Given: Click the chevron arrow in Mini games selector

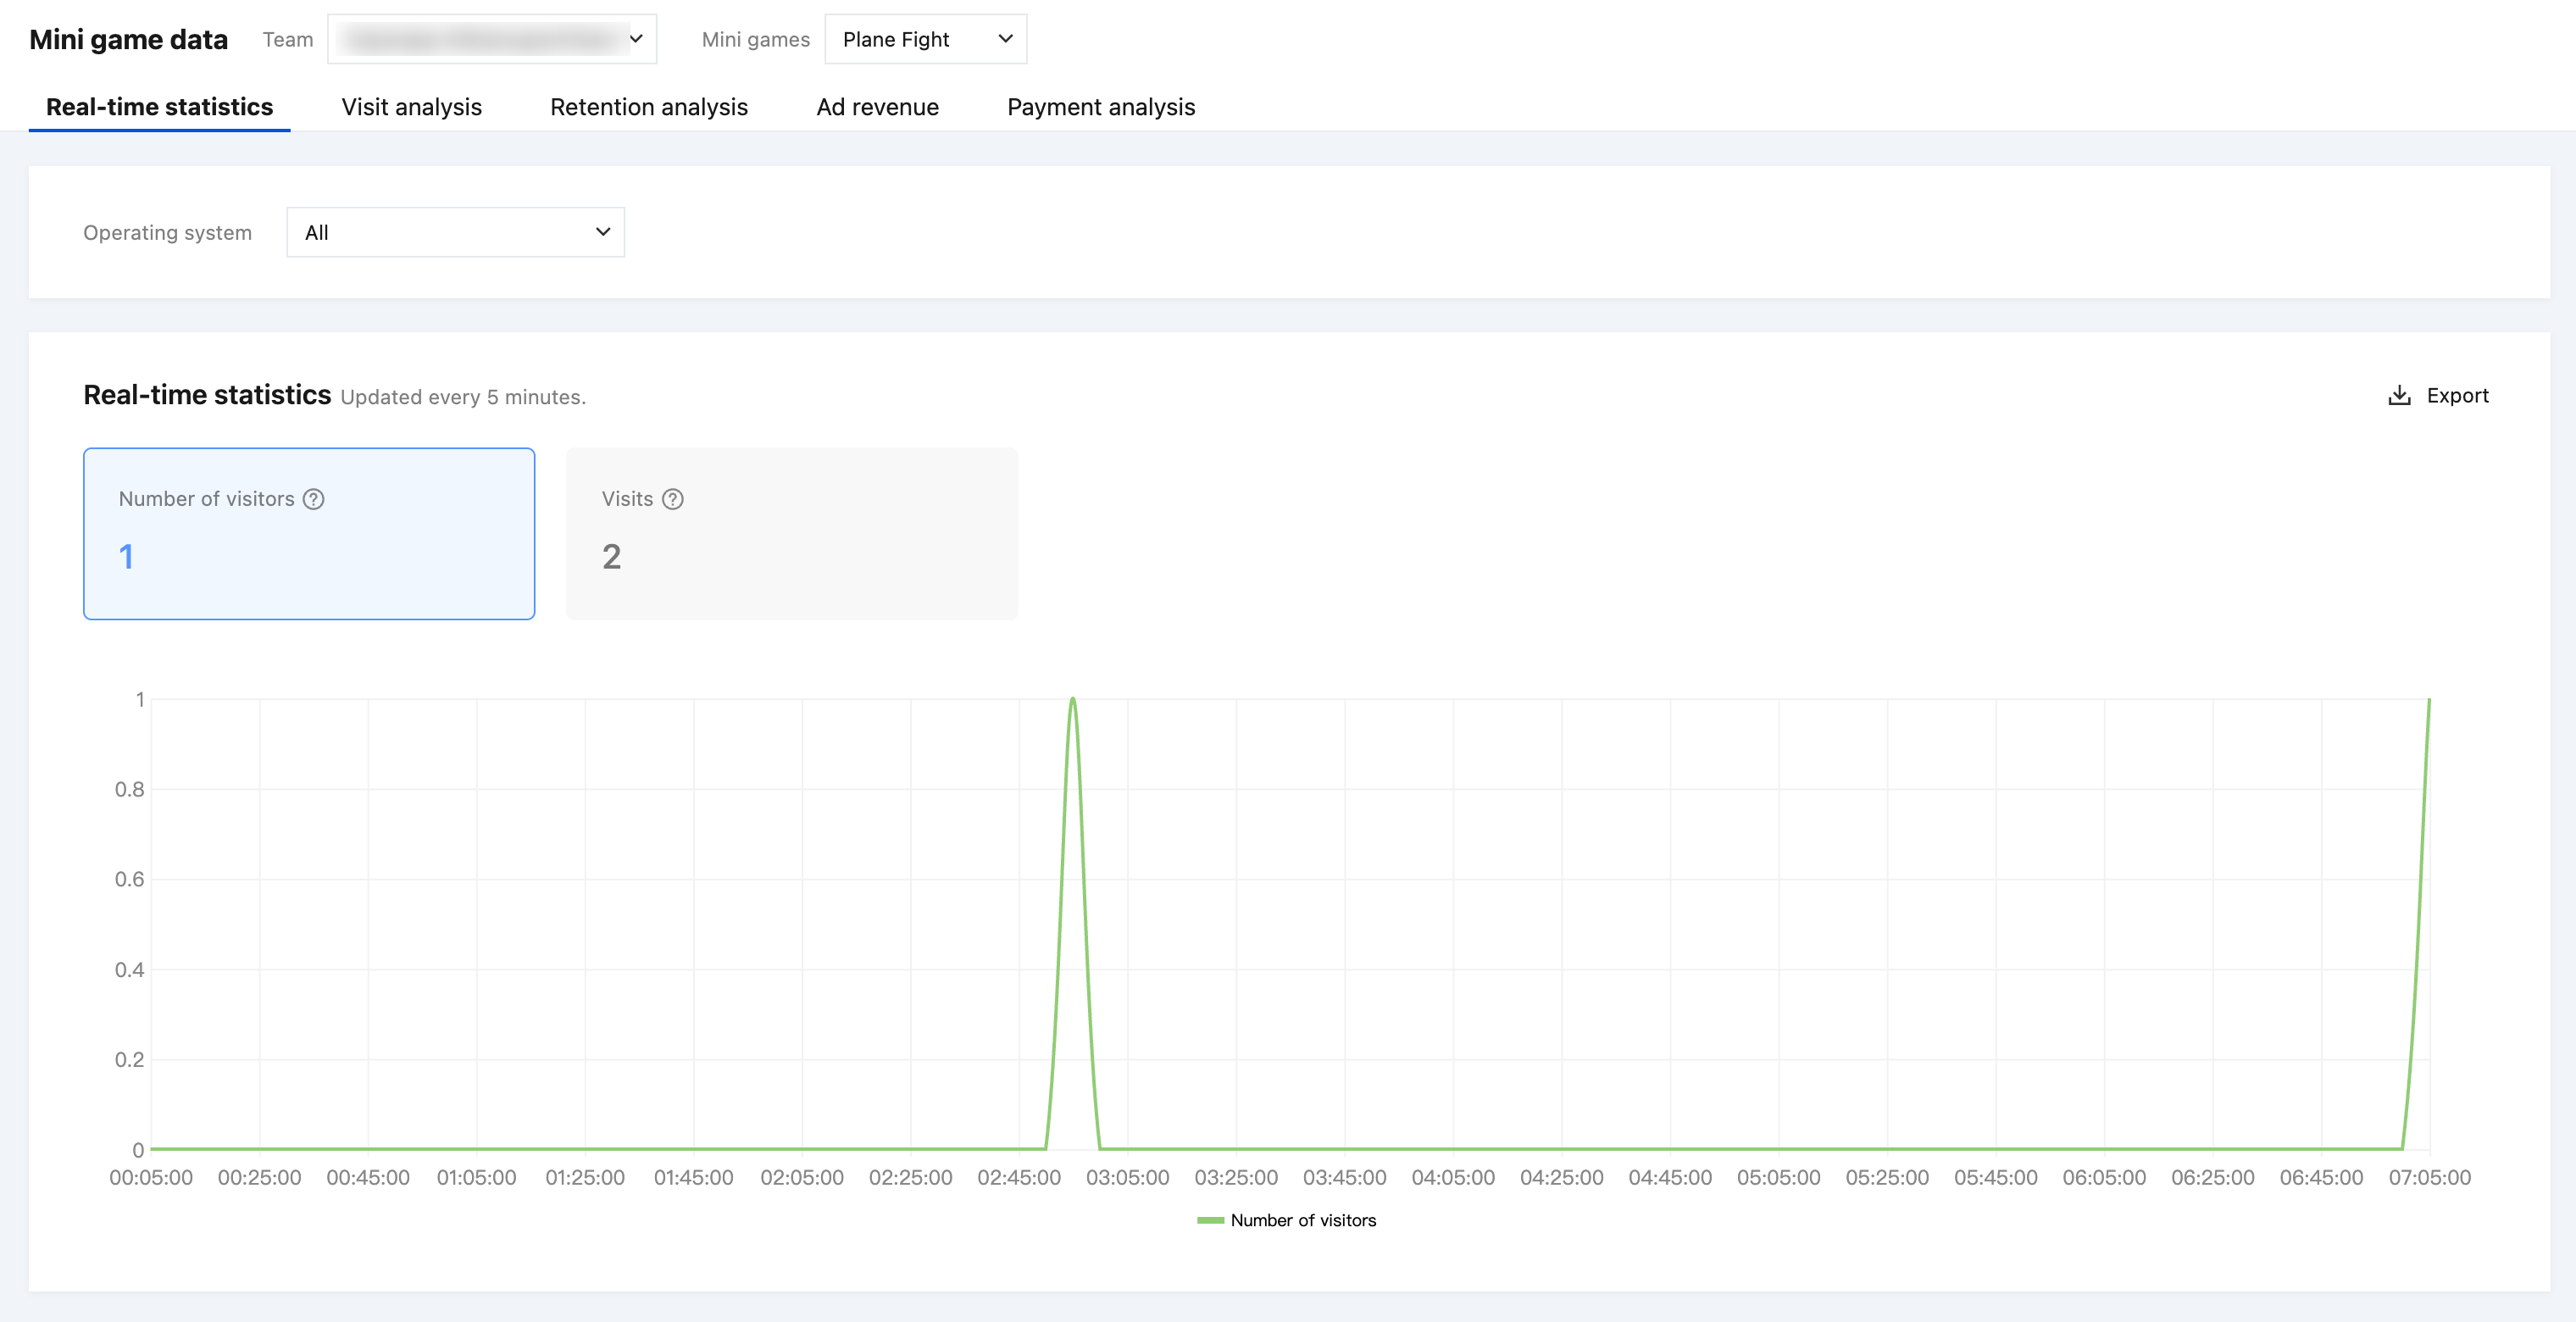Looking at the screenshot, I should [x=1005, y=39].
